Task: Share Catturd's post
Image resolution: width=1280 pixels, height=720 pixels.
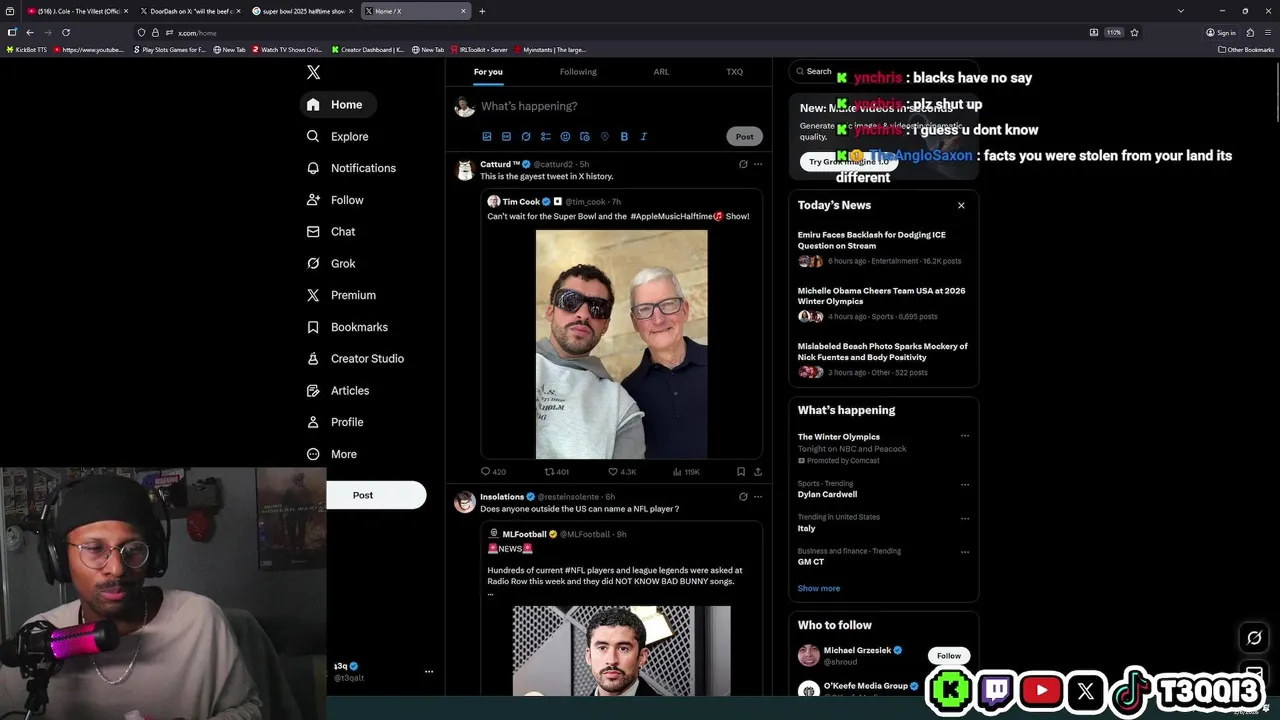Action: [x=758, y=472]
